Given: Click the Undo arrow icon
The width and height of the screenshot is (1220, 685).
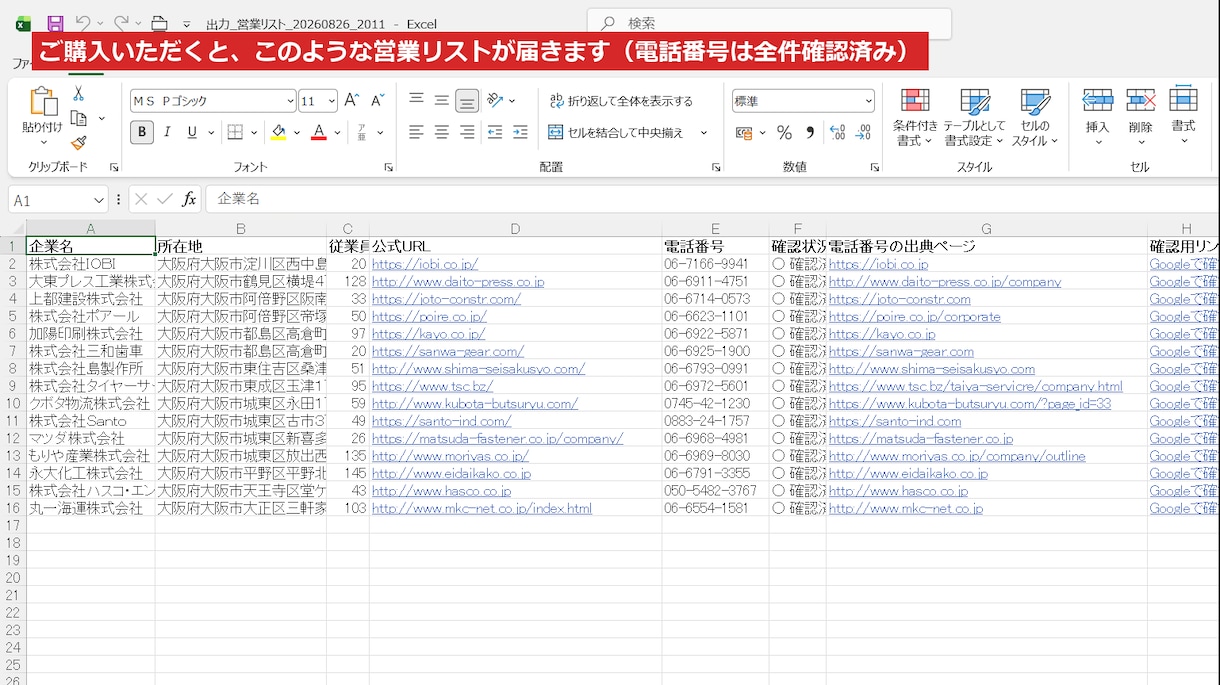Looking at the screenshot, I should point(83,23).
